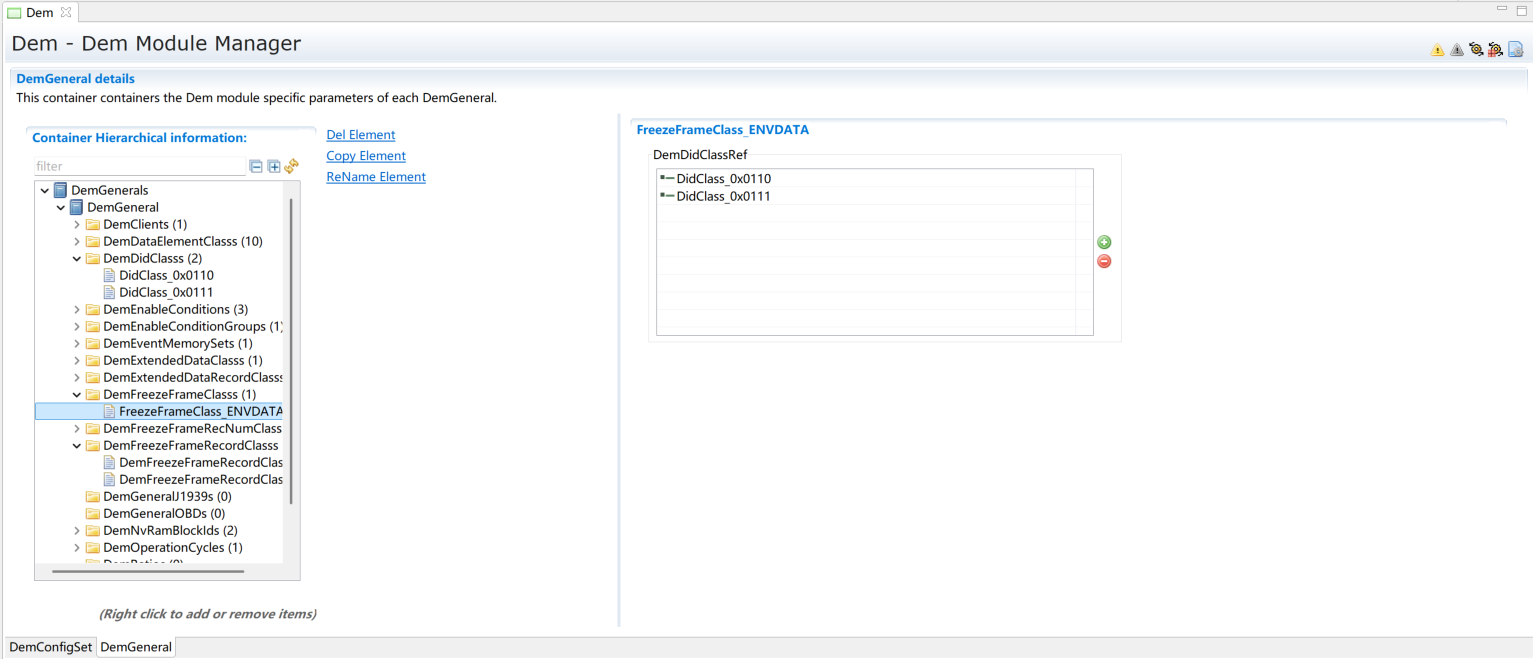Click the Del Element link
Screen dimensions: 1533x659
tap(360, 135)
